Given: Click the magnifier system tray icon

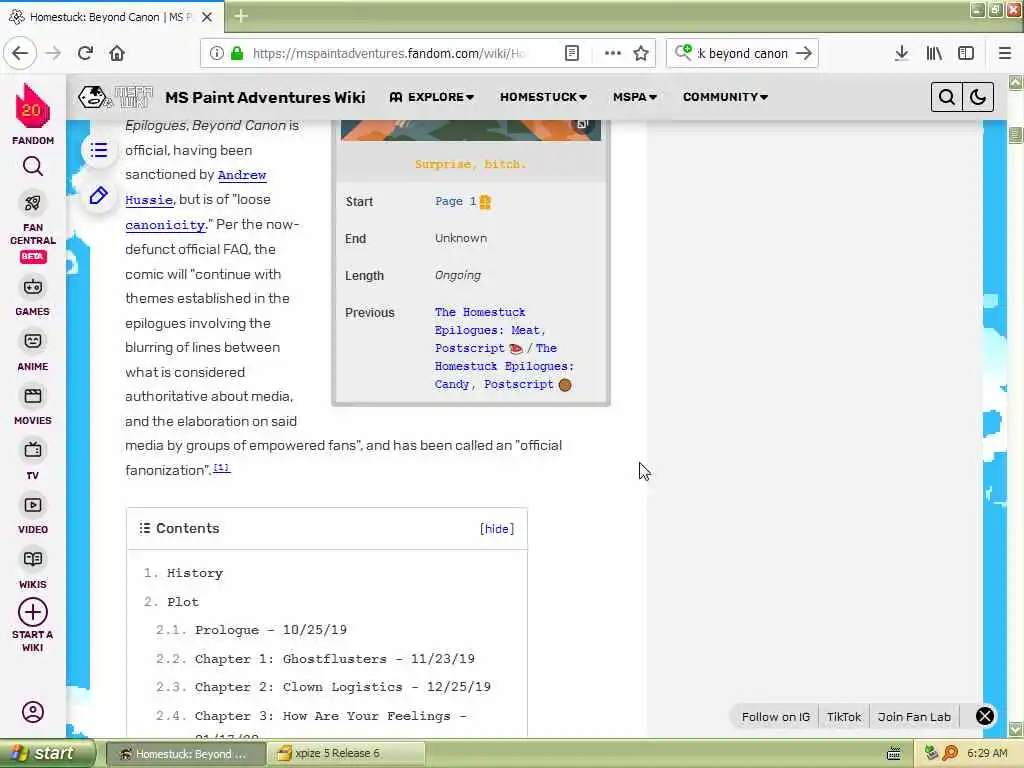Looking at the screenshot, I should click(950, 753).
